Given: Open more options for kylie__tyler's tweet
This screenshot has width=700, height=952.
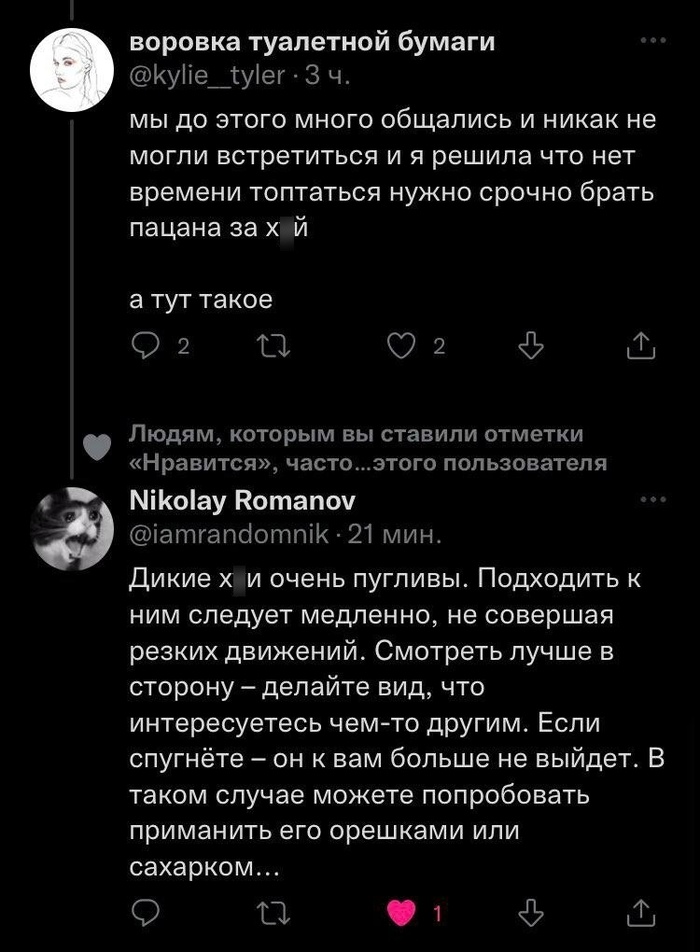Looking at the screenshot, I should (x=651, y=41).
